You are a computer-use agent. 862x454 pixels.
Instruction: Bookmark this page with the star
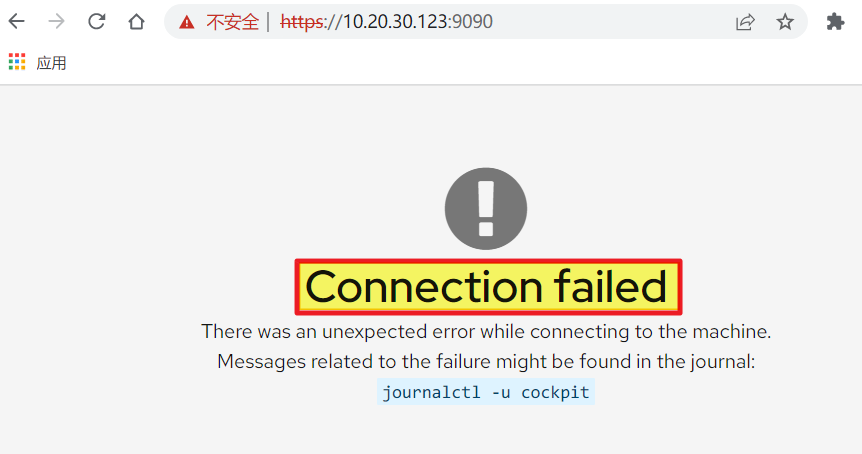point(785,22)
